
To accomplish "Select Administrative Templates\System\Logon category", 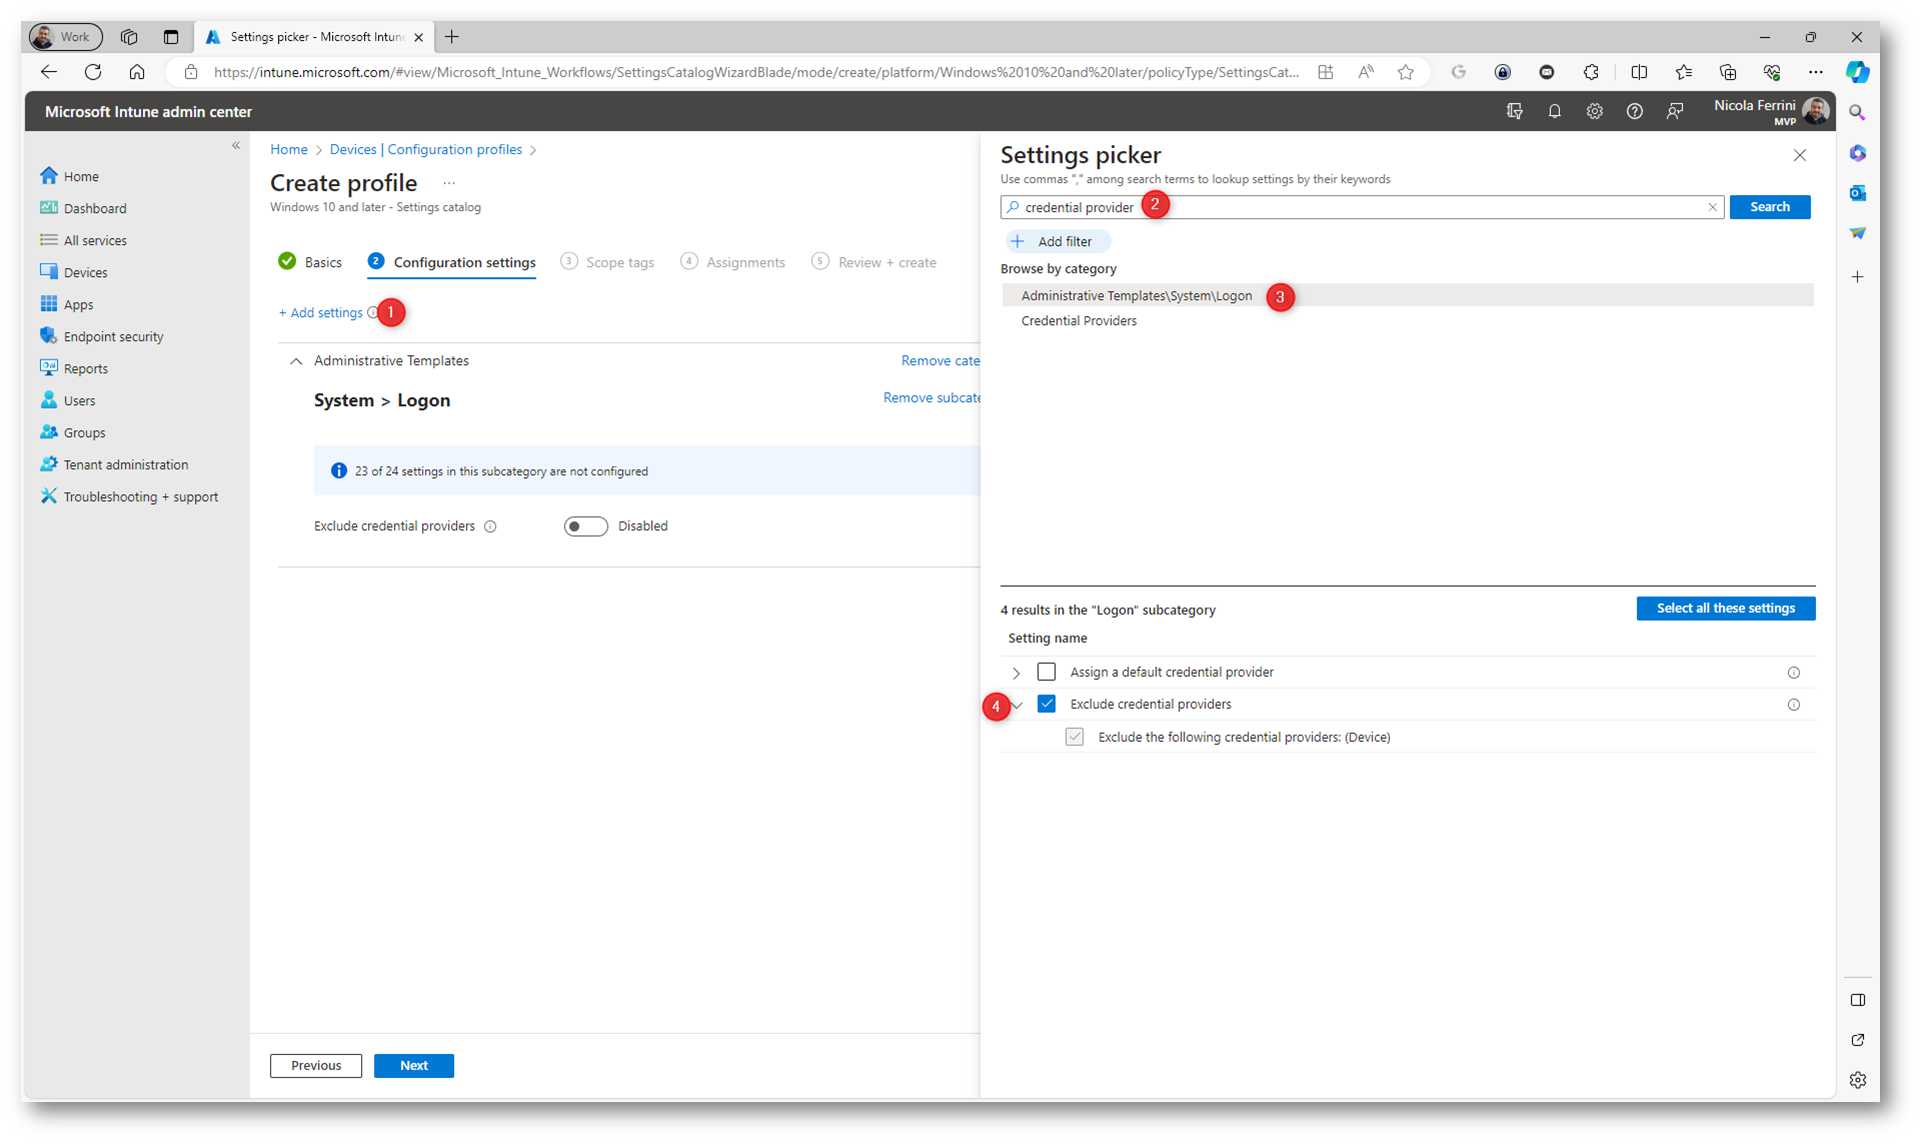I will (1407, 295).
